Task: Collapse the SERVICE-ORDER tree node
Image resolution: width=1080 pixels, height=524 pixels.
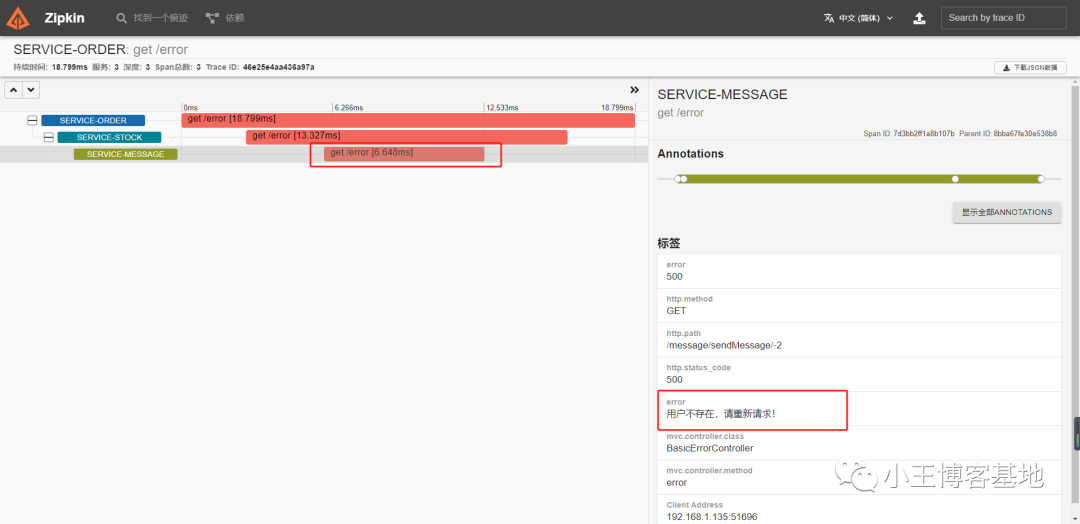Action: point(32,120)
